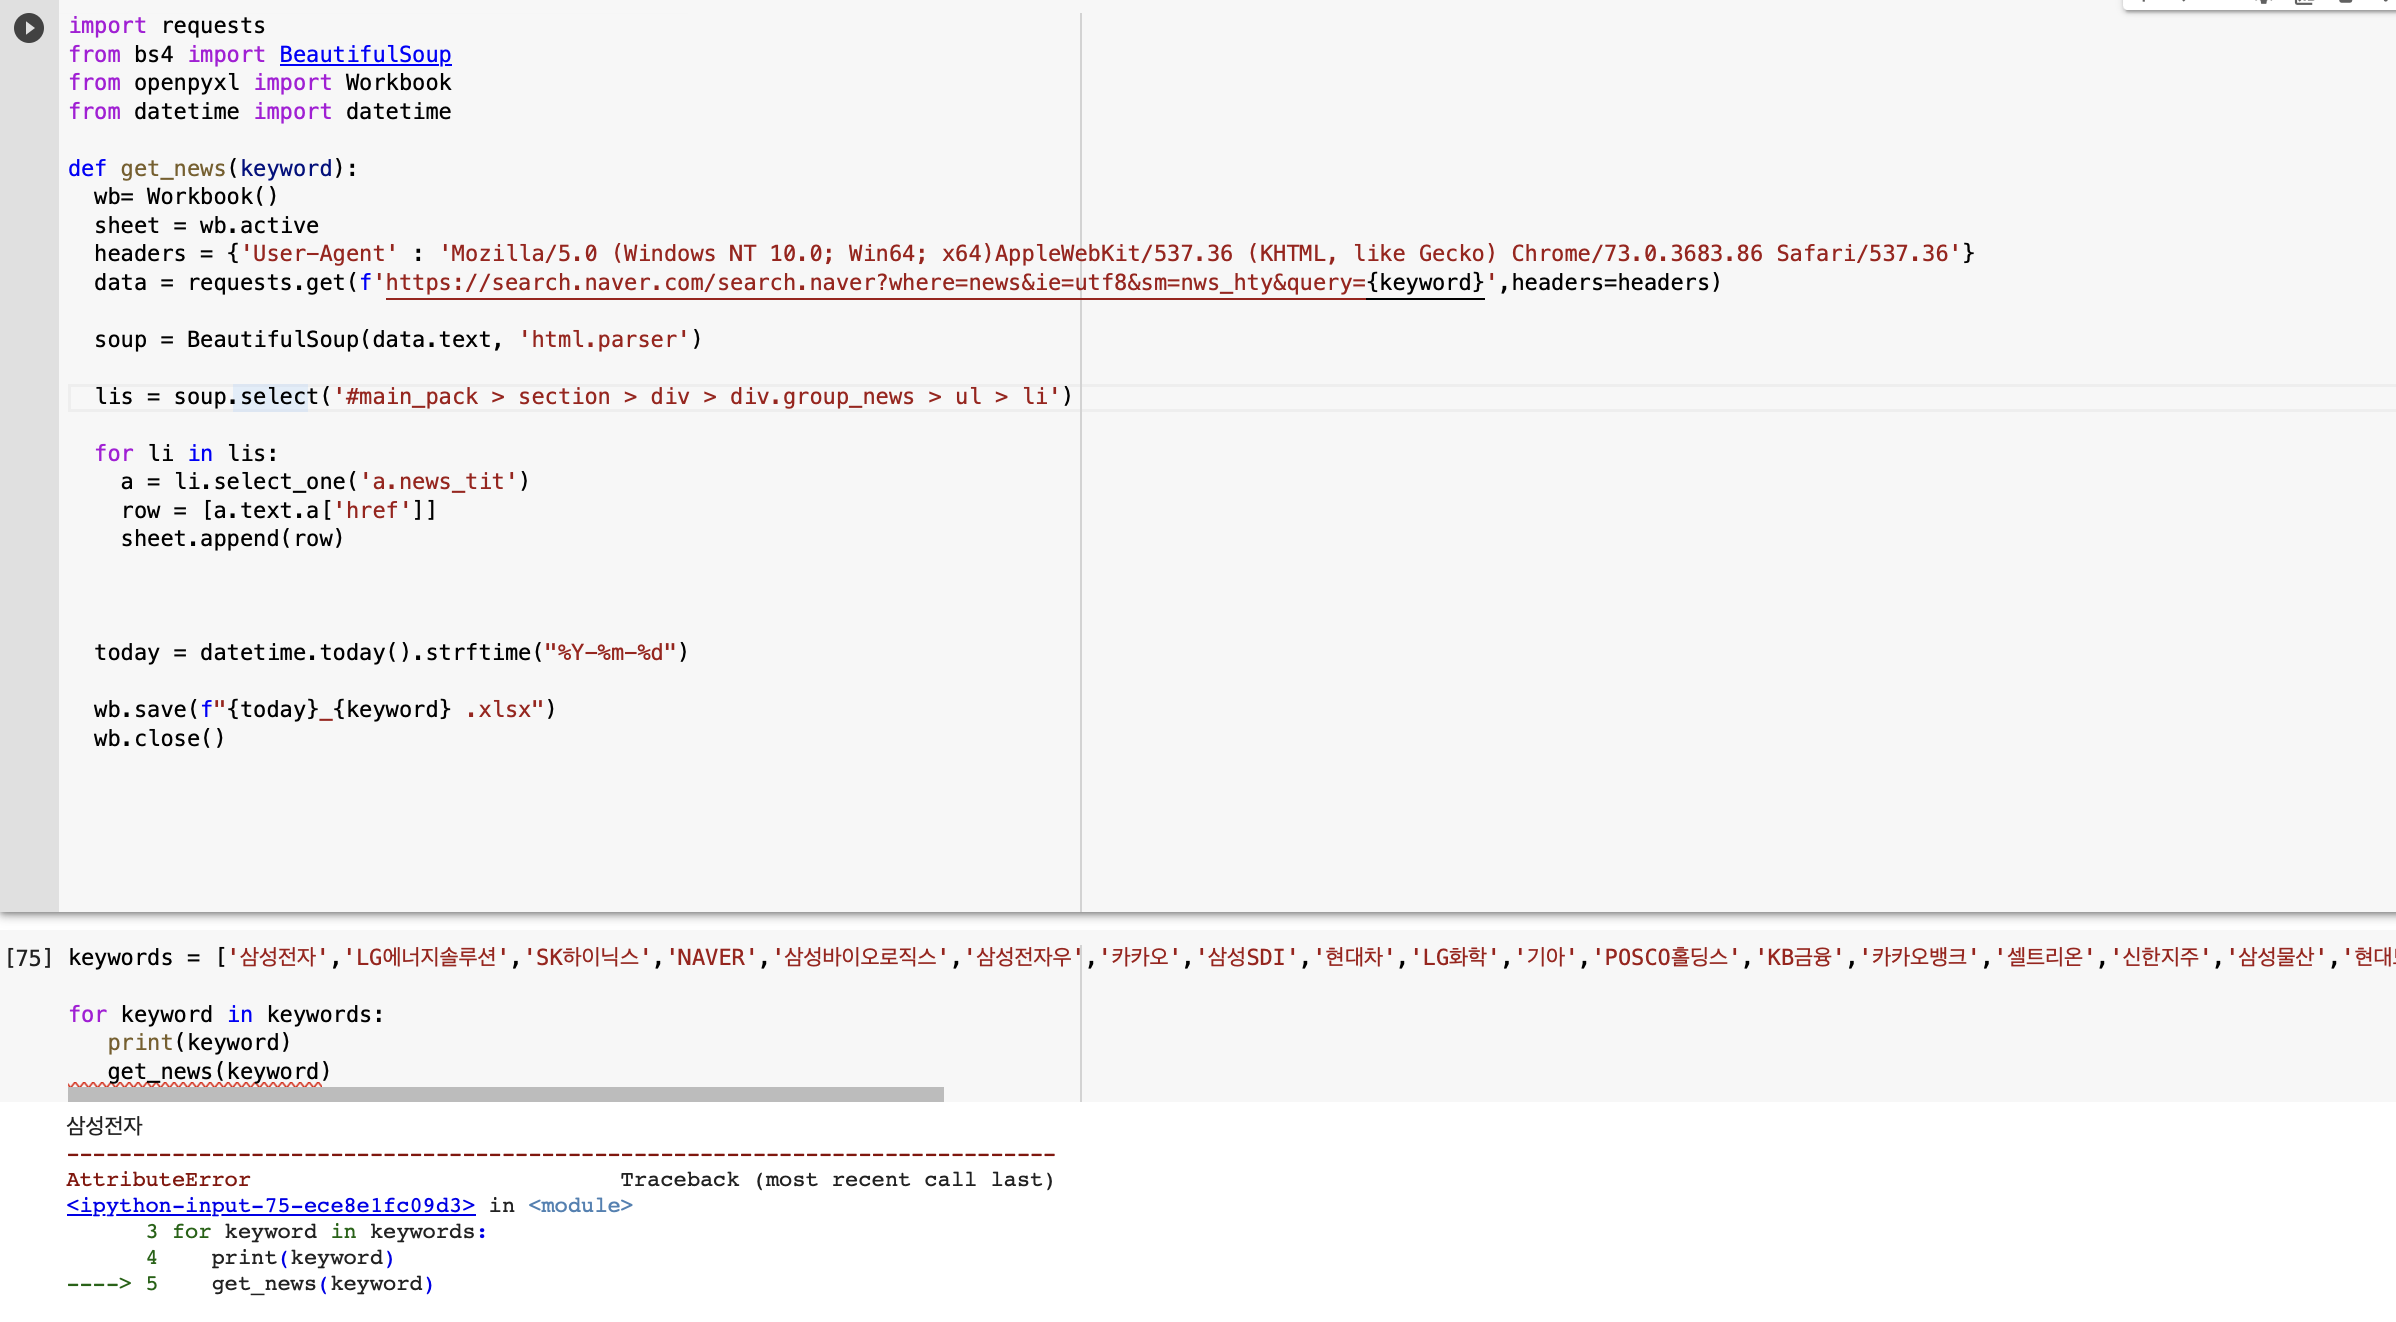The height and width of the screenshot is (1322, 2396).
Task: Click '삼성바이오로직스' in the keywords list
Action: pos(860,958)
